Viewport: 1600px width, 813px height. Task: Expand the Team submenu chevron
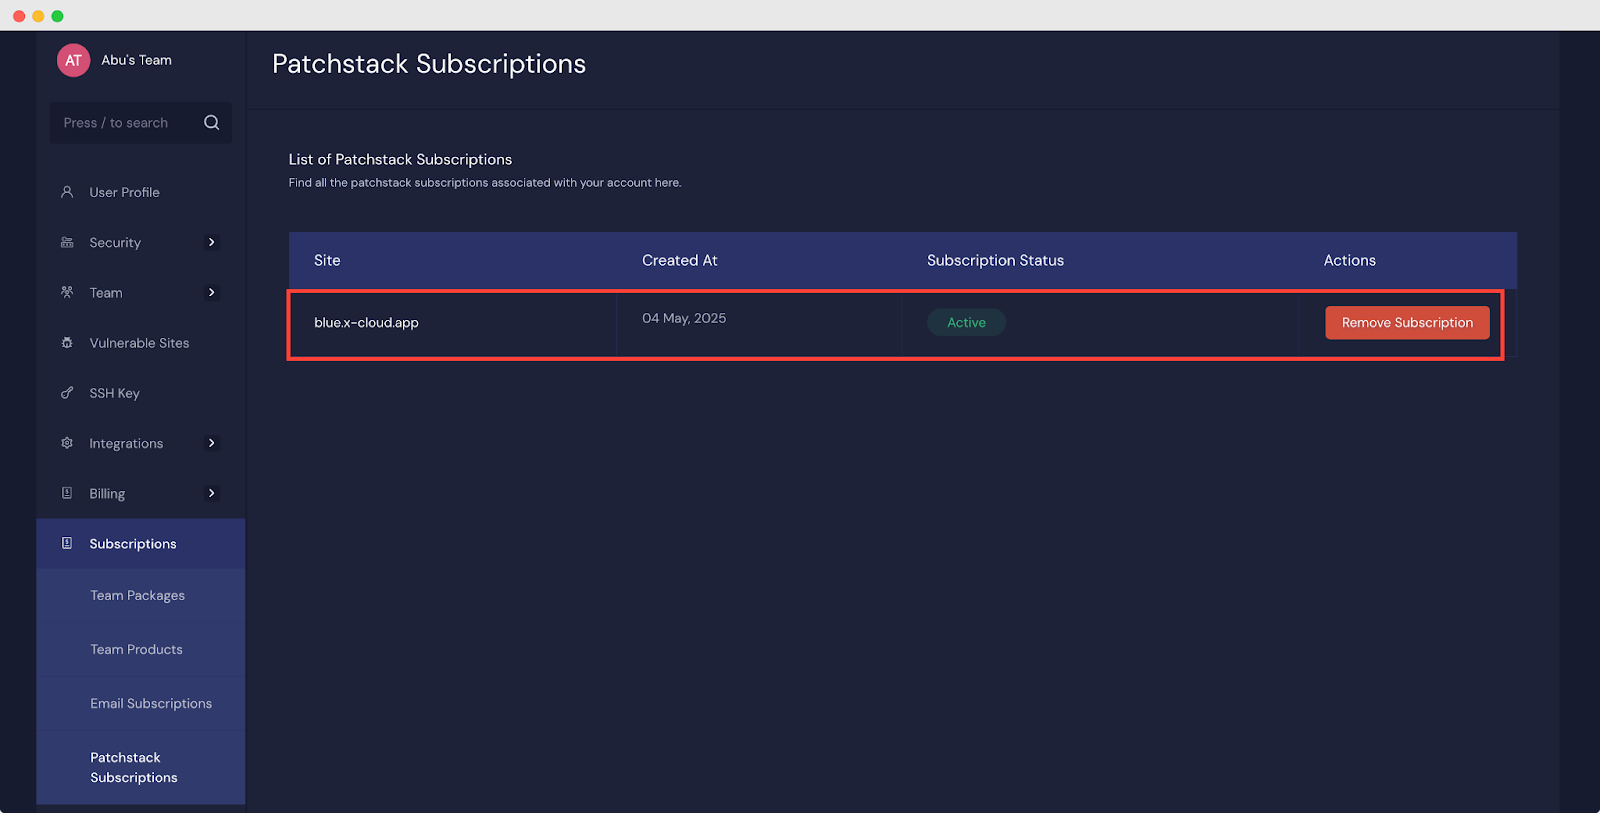click(211, 292)
